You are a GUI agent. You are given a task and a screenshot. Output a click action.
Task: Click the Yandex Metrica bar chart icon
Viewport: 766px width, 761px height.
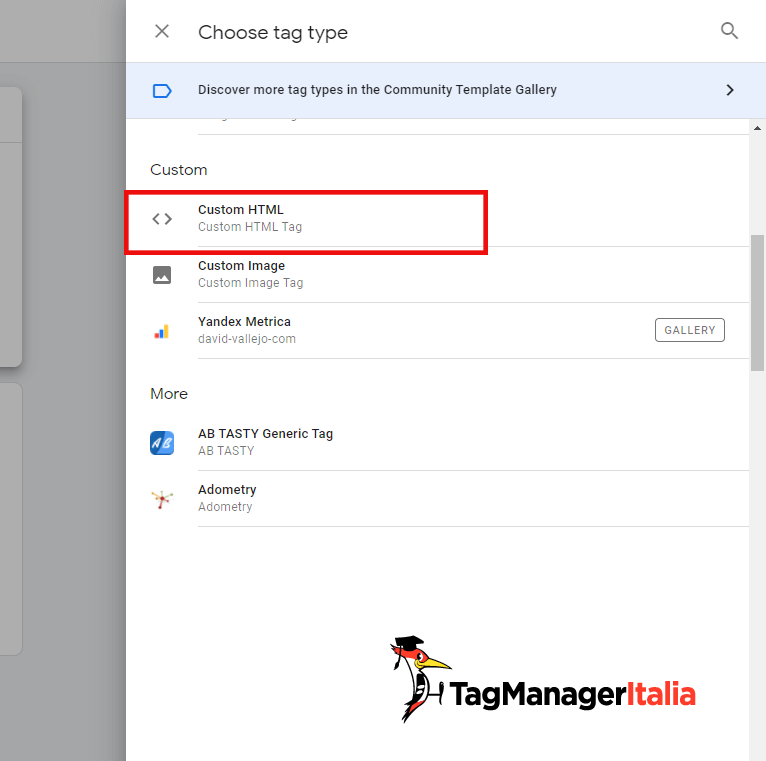(x=162, y=331)
